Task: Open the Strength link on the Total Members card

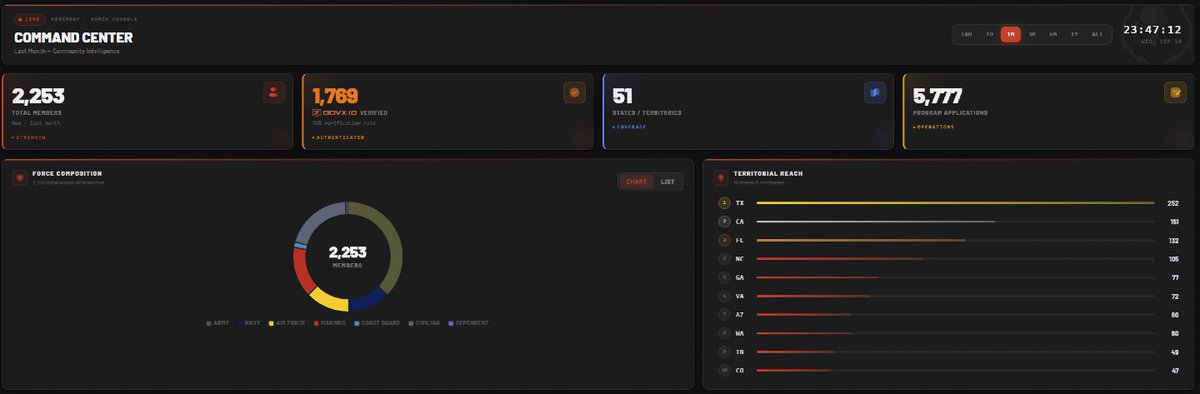Action: pyautogui.click(x=29, y=137)
